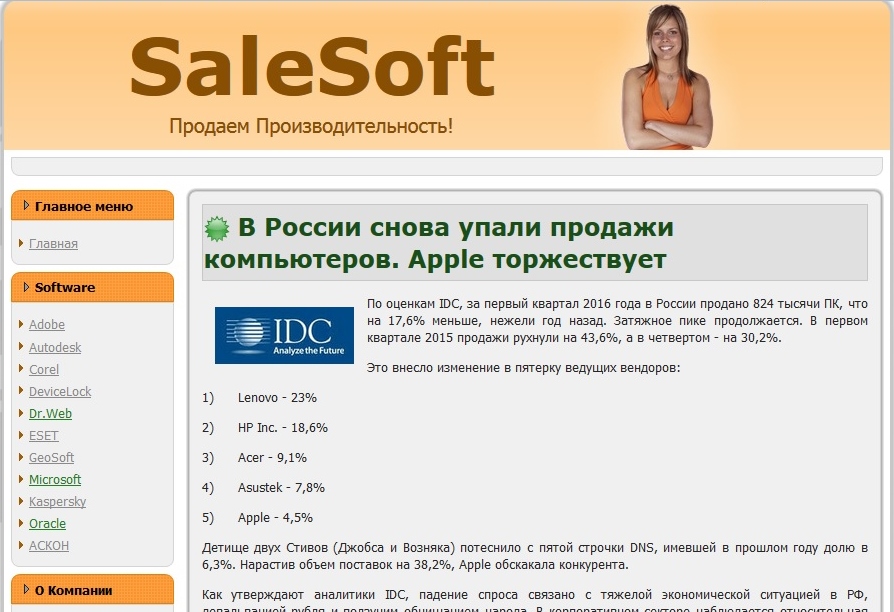Click the SaleSoft logo title
Viewport: 894px width, 612px height.
312,67
